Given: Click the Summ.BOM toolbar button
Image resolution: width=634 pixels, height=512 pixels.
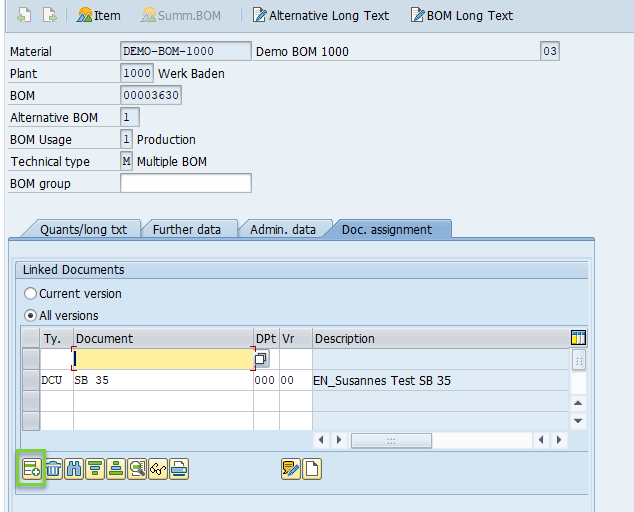Looking at the screenshot, I should [x=181, y=15].
